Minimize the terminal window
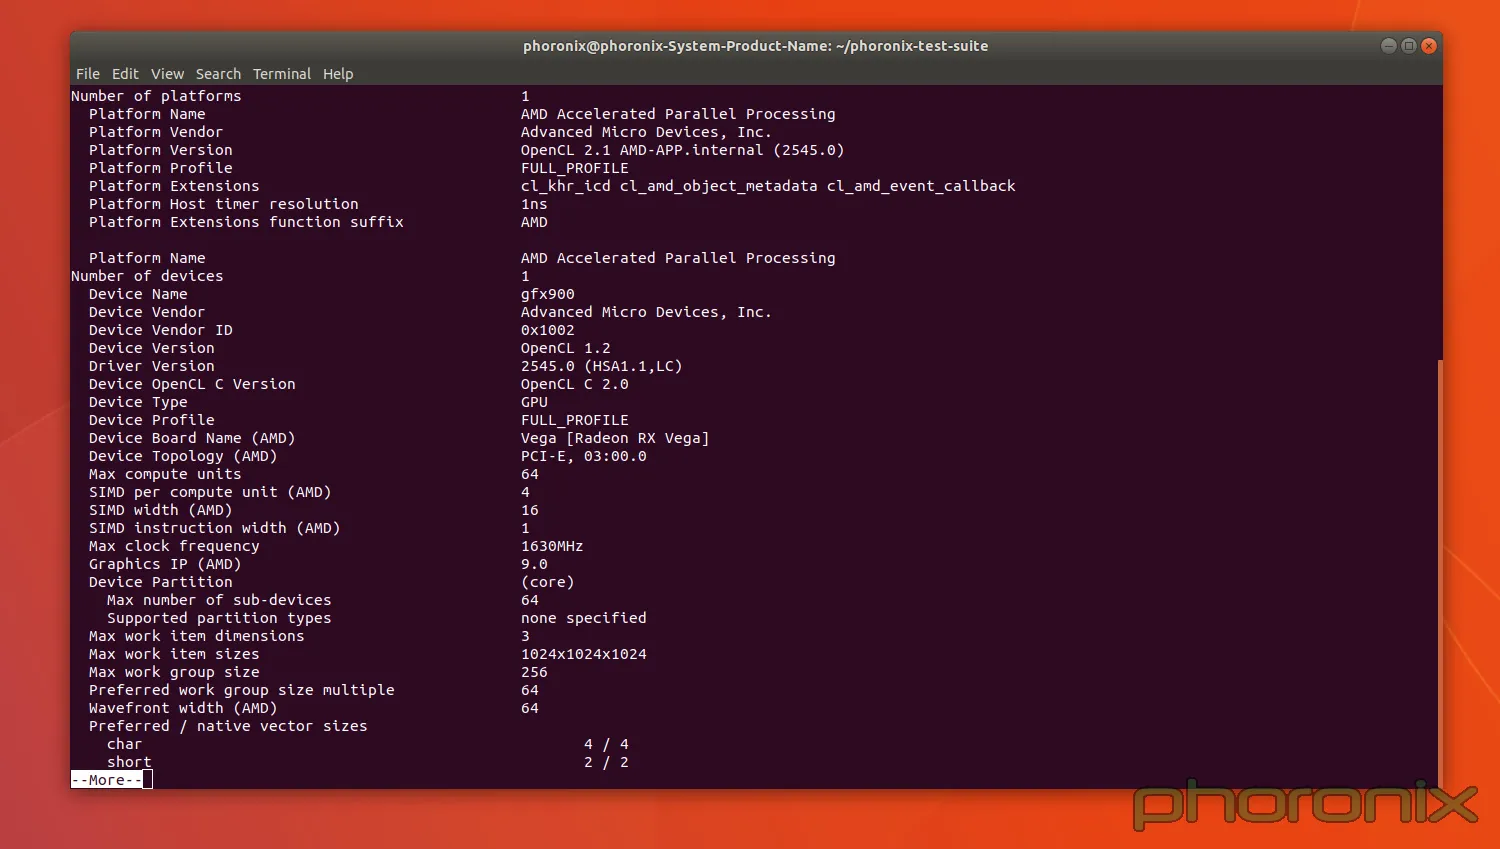Image resolution: width=1500 pixels, height=849 pixels. [1389, 46]
